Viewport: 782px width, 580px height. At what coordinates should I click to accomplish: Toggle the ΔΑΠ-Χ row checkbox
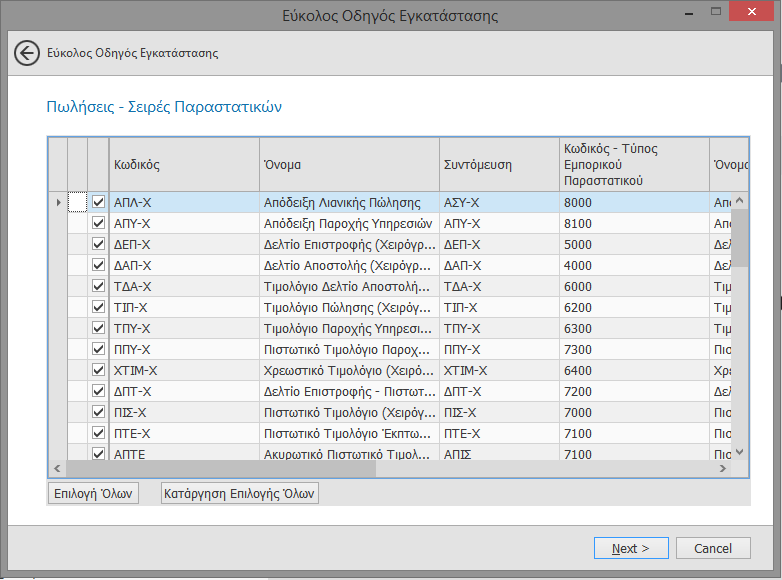point(98,265)
